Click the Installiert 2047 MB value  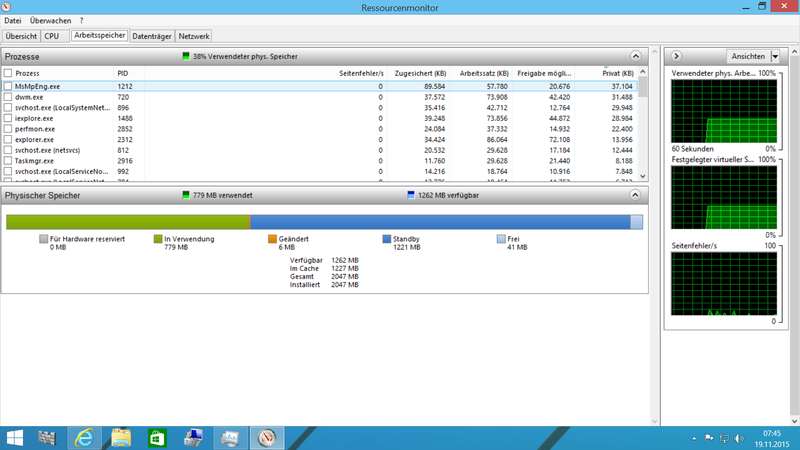pos(345,285)
